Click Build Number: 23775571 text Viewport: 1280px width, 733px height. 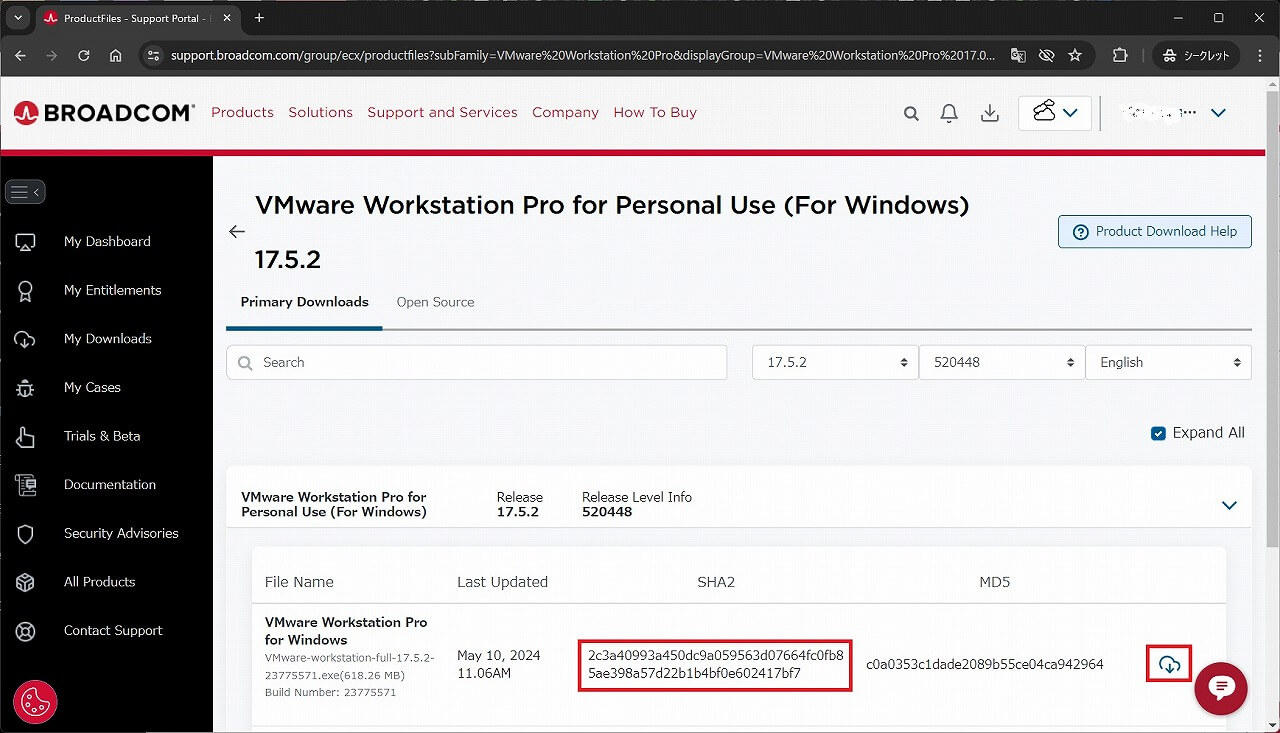[330, 692]
